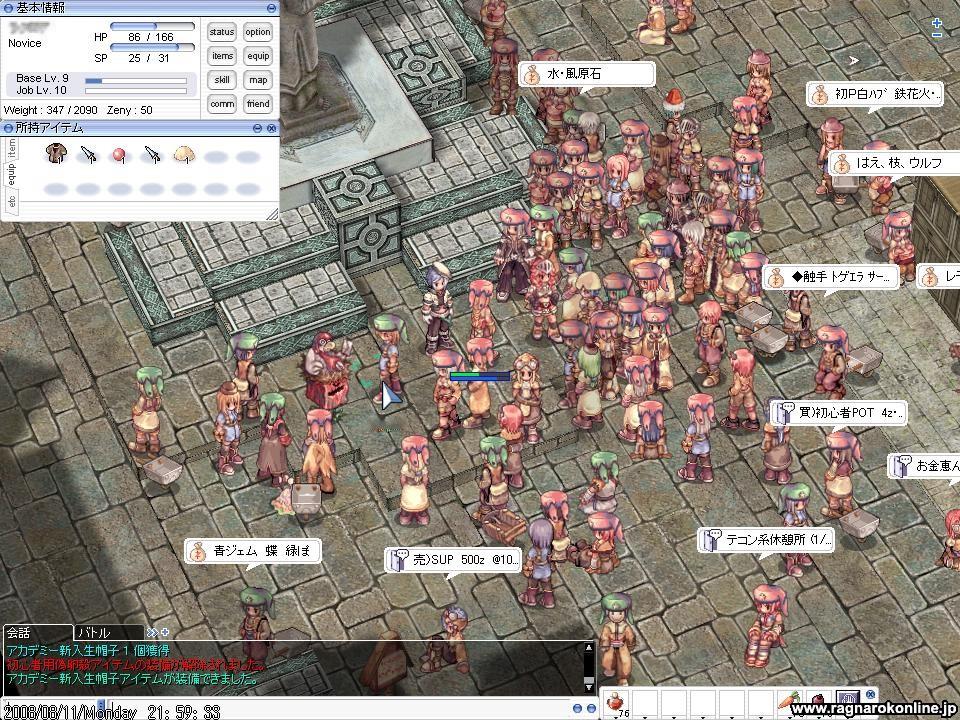Open the ◆触手 トゲエラ vendor shop
The image size is (960, 720).
[831, 277]
